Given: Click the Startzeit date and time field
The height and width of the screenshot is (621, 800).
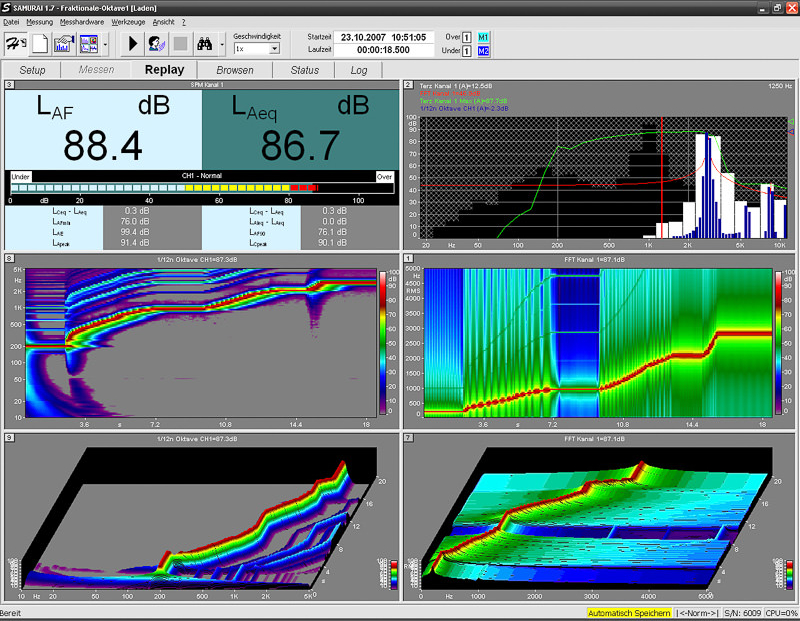Looking at the screenshot, I should pos(384,37).
